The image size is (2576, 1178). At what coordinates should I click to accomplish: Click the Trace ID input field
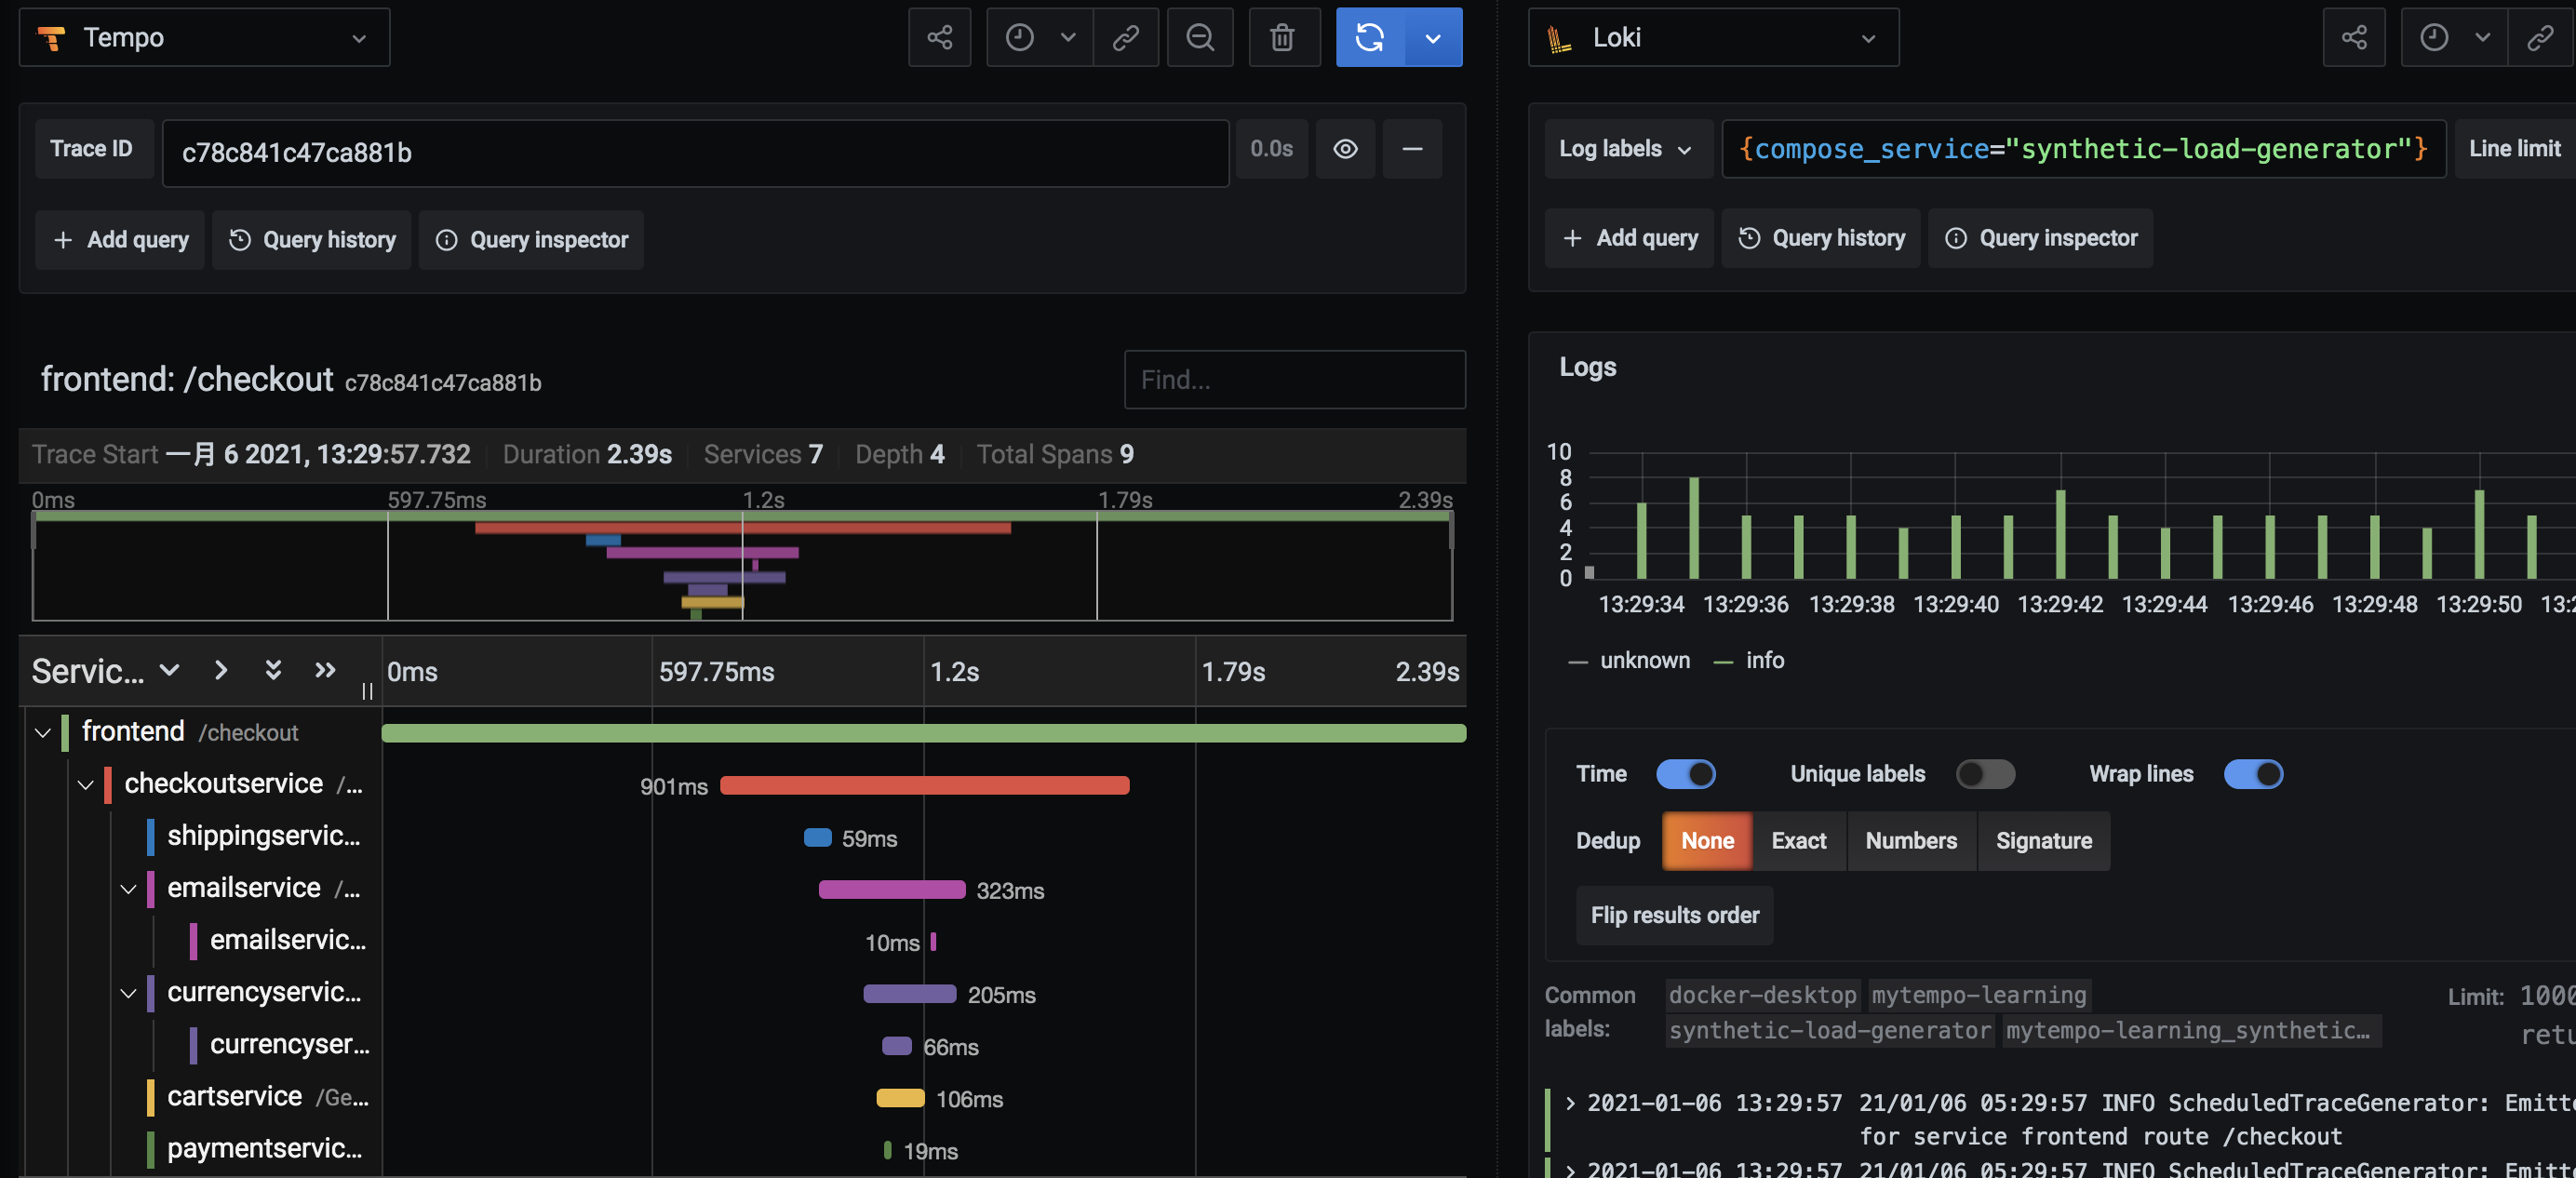696,153
